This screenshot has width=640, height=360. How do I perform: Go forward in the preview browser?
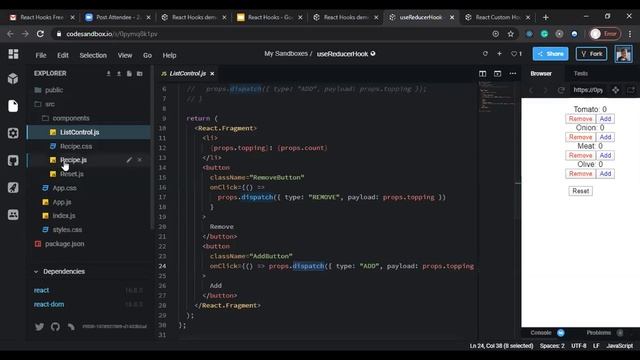click(545, 90)
